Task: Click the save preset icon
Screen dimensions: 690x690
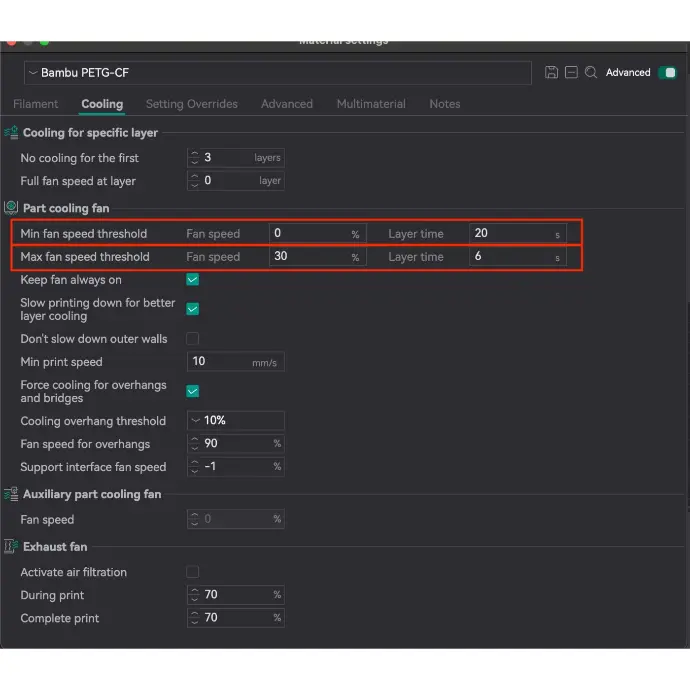Action: (551, 73)
